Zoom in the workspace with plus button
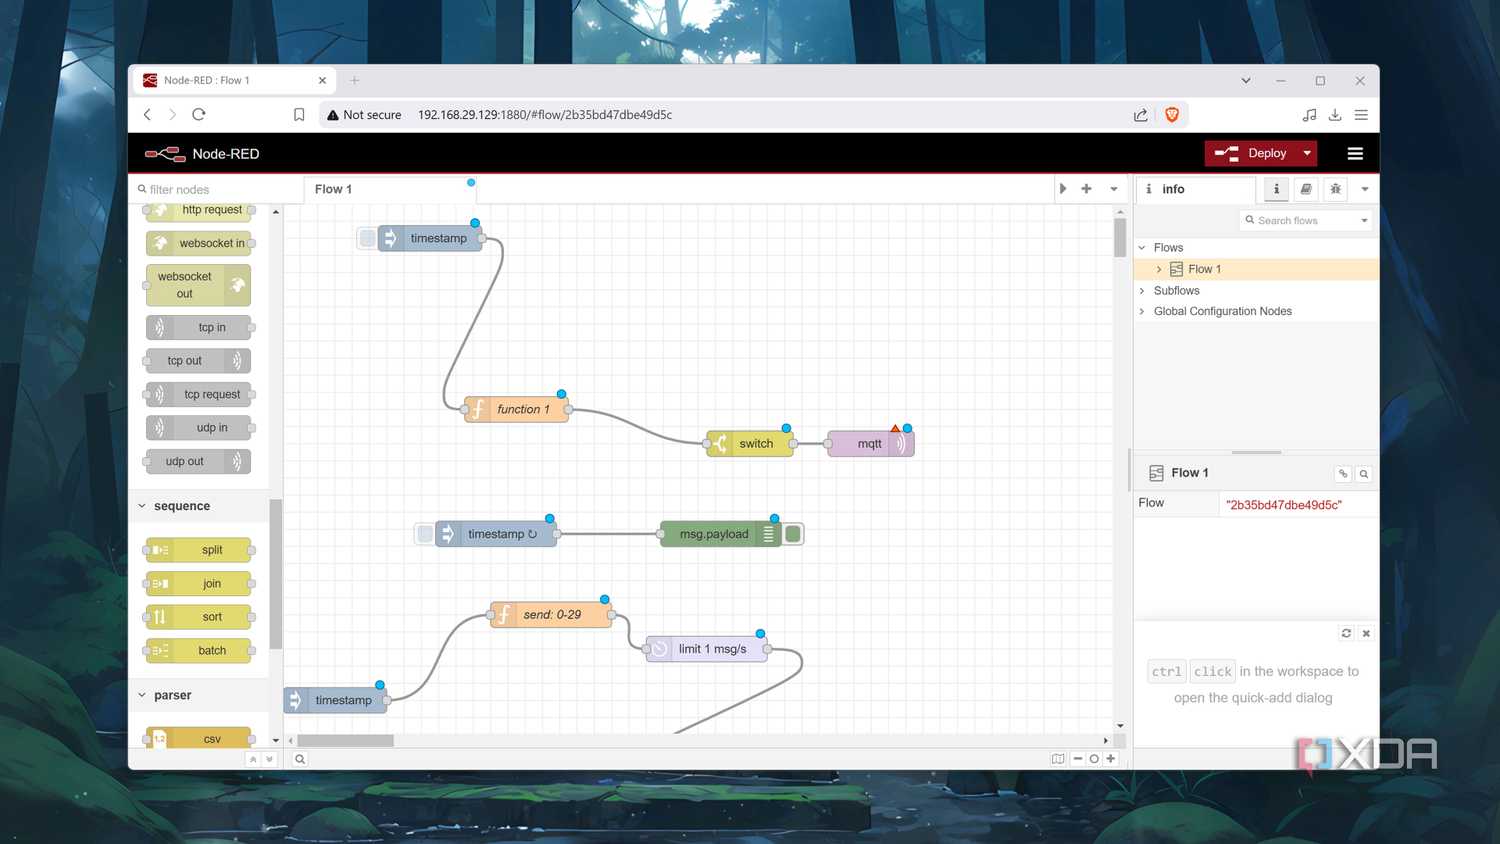The height and width of the screenshot is (844, 1500). tap(1111, 759)
